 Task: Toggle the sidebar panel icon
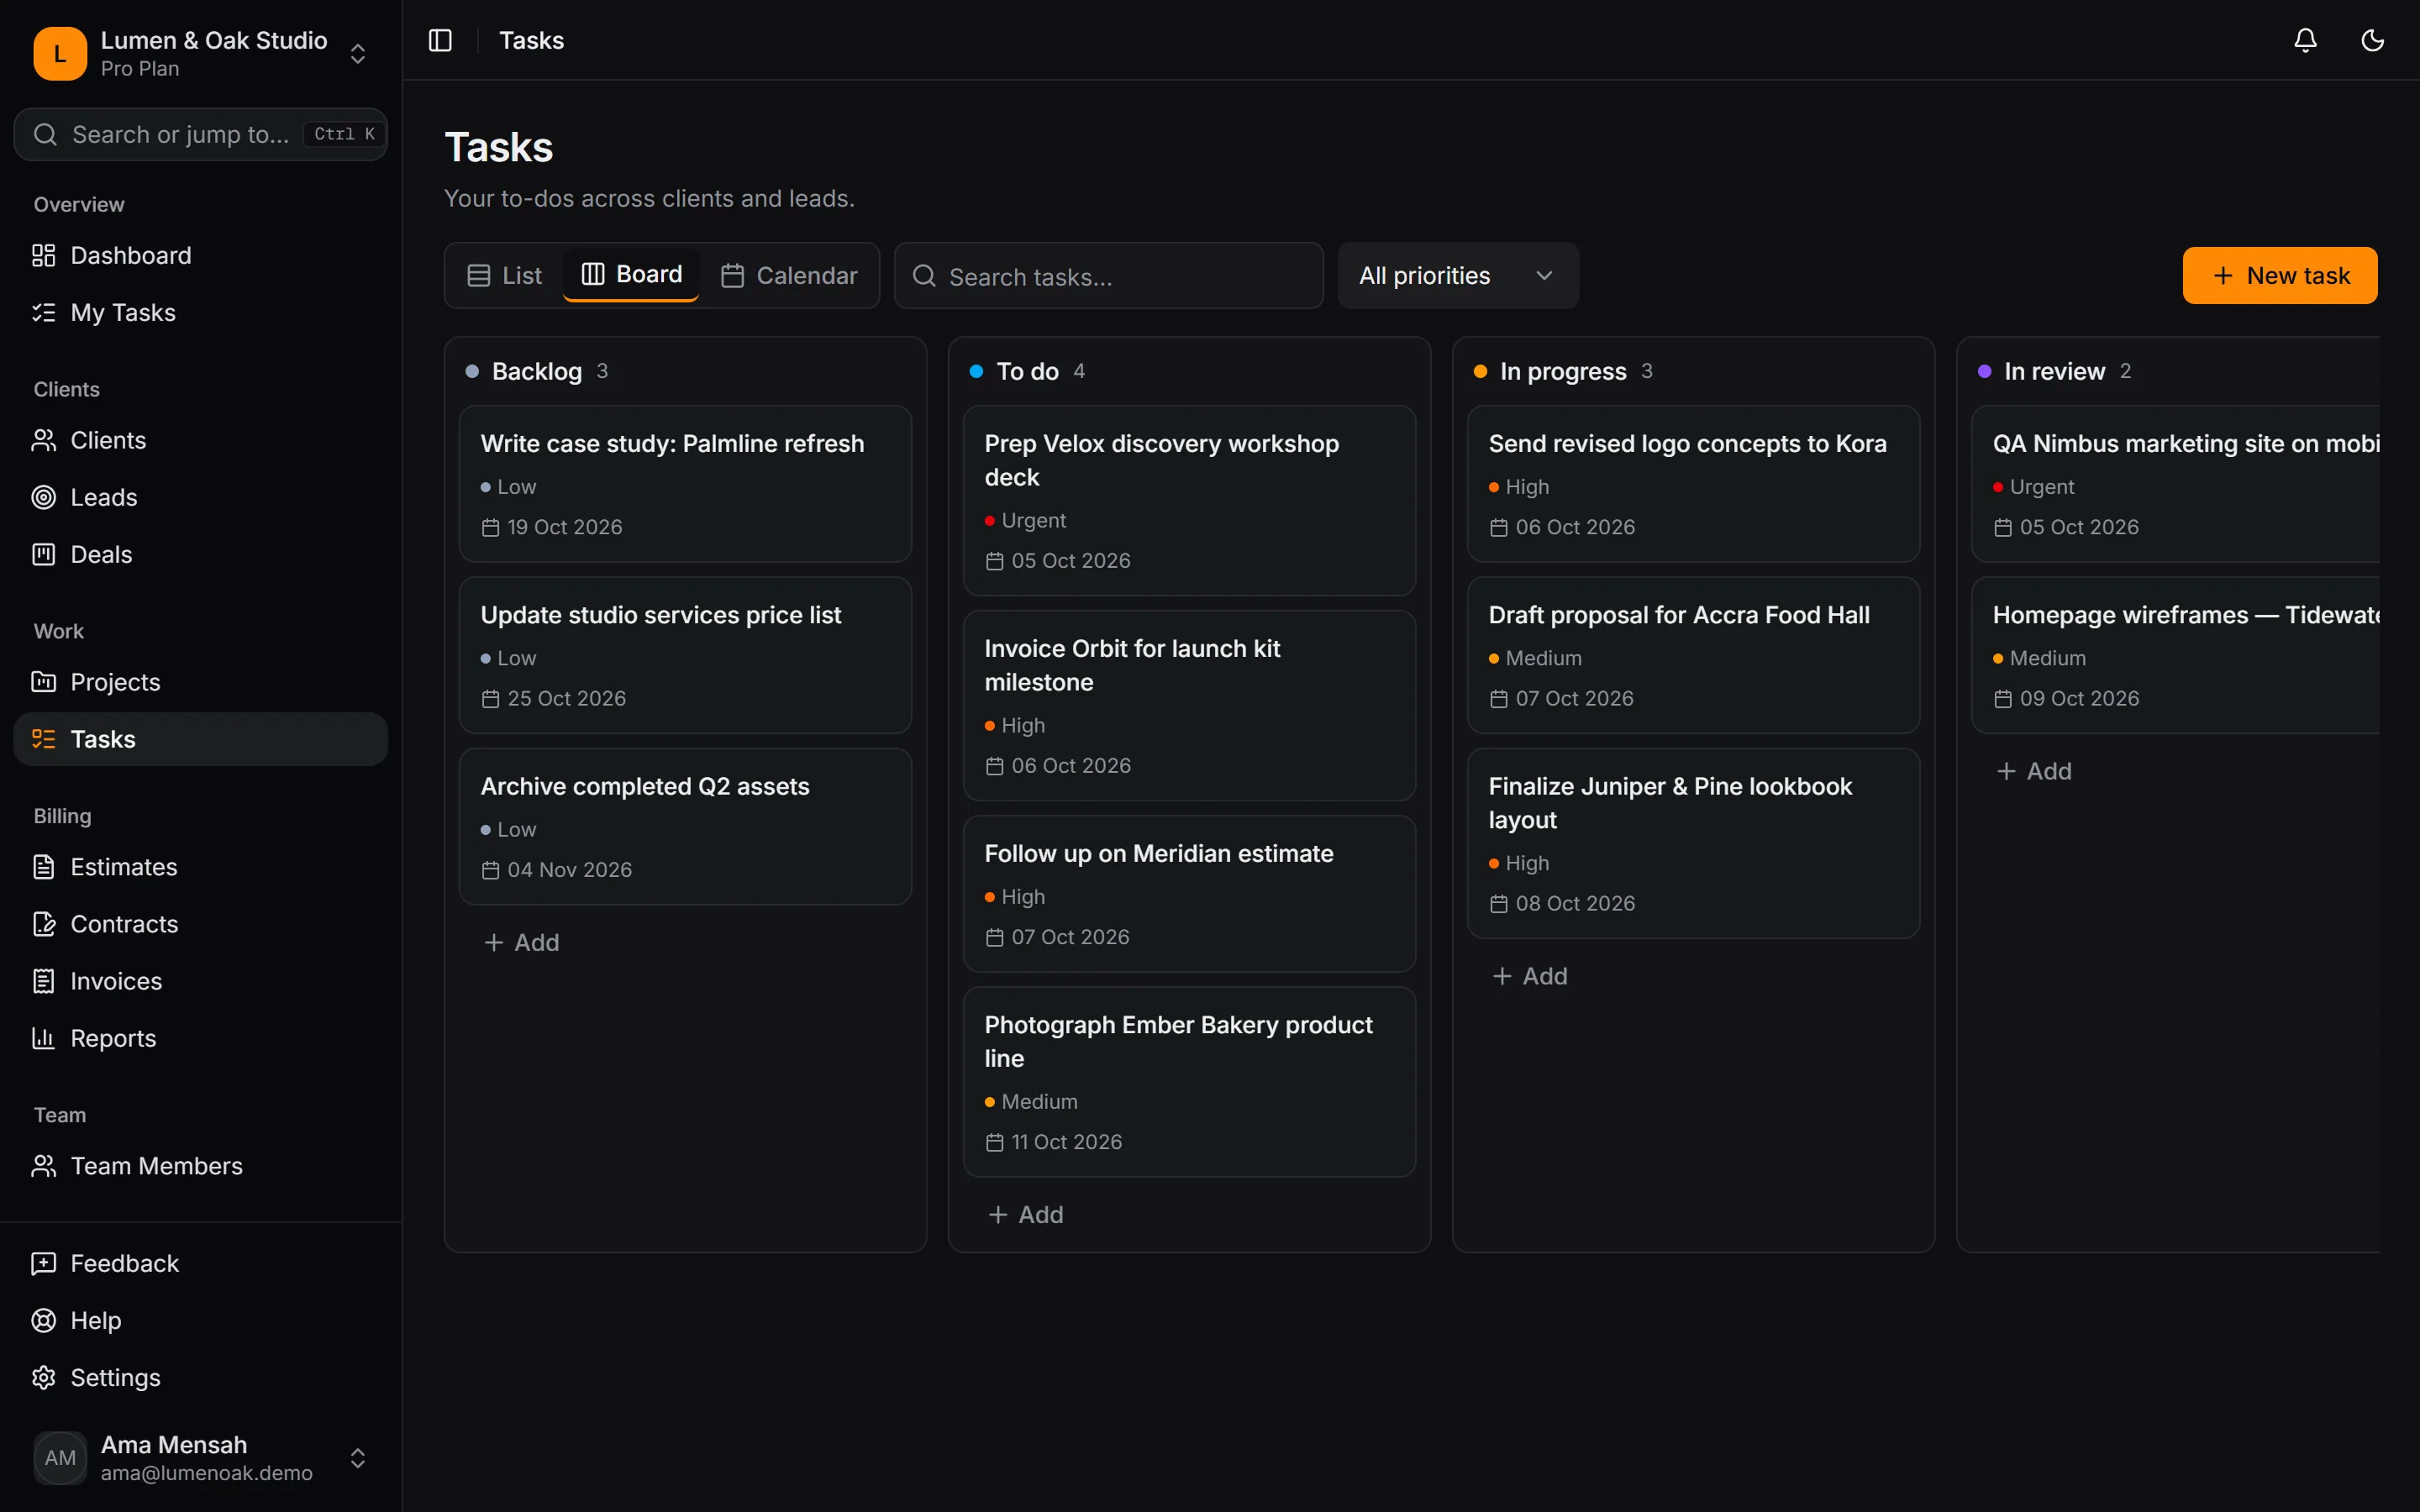click(x=440, y=40)
